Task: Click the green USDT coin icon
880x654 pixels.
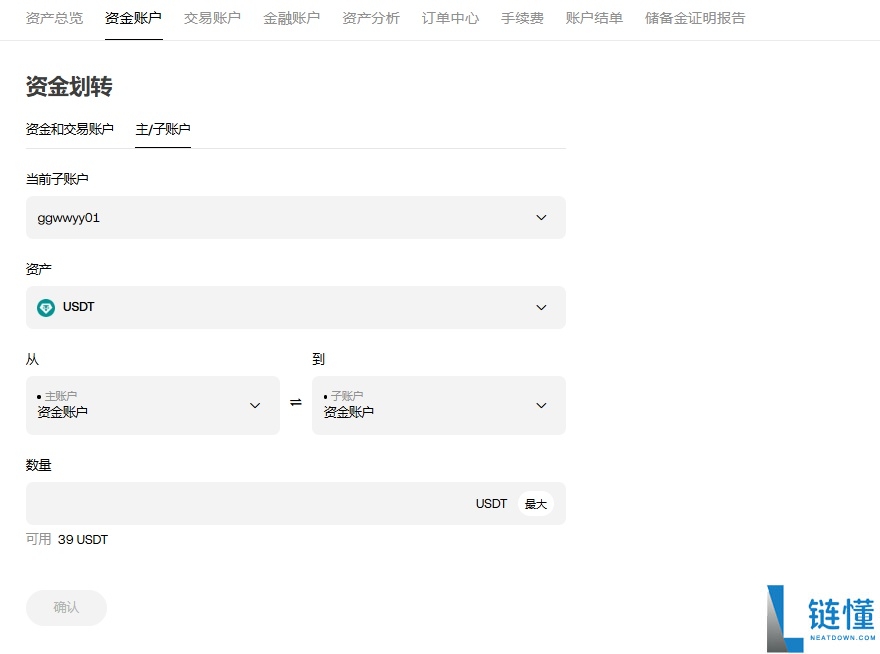Action: coord(46,308)
